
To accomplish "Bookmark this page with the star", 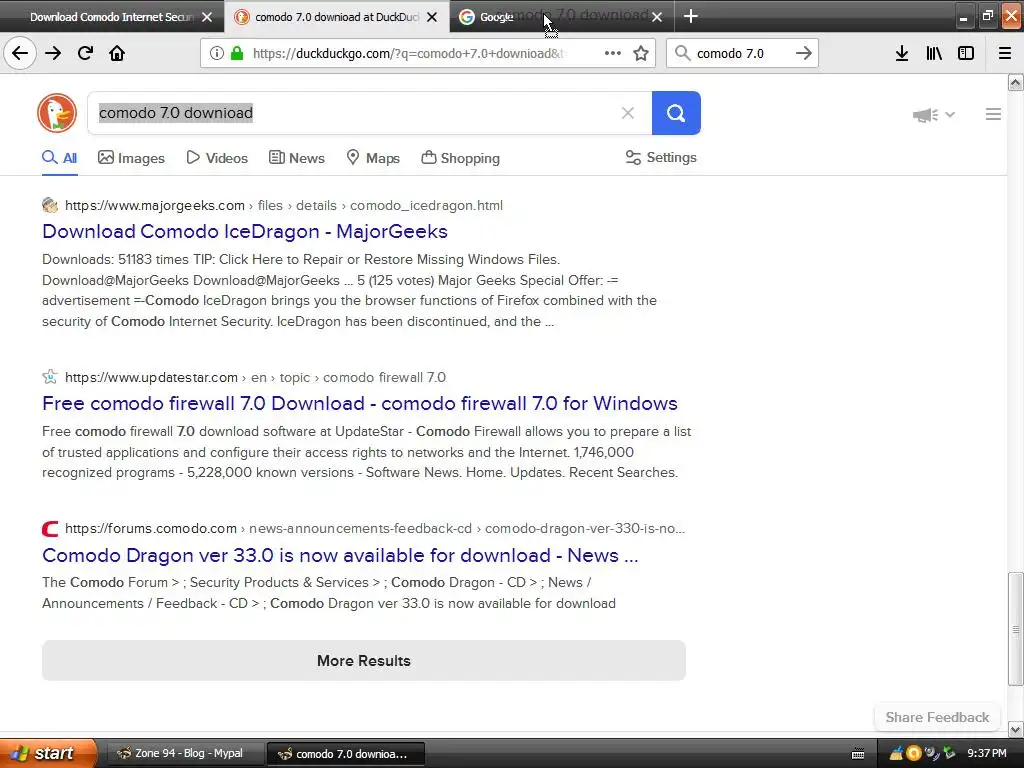I will 641,53.
